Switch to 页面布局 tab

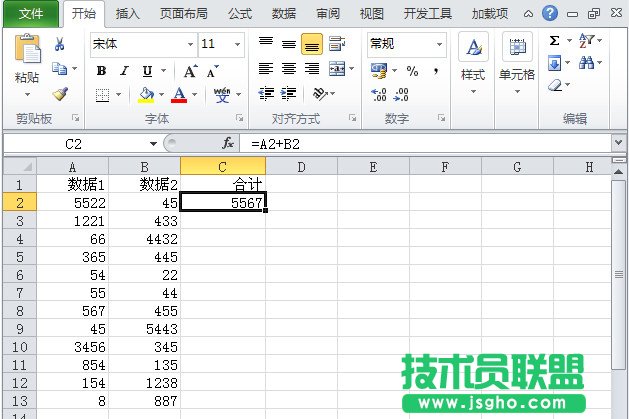point(184,14)
